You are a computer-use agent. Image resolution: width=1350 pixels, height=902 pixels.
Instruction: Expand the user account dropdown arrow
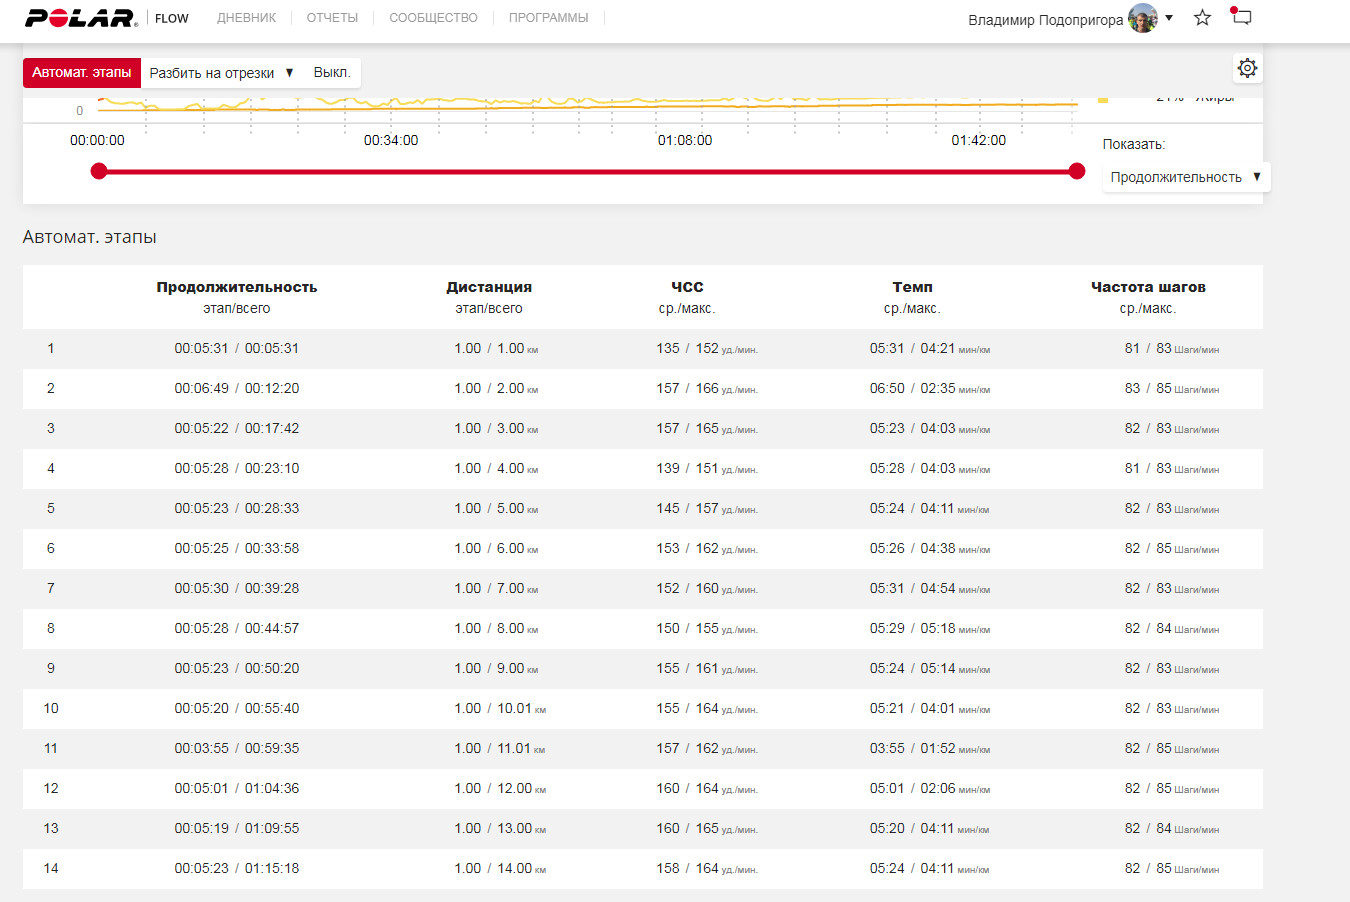coord(1169,18)
